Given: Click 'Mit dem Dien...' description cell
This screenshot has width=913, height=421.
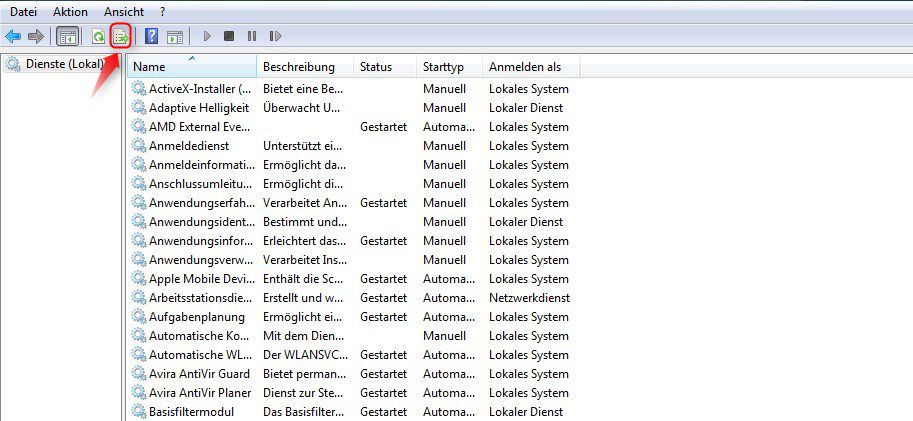Looking at the screenshot, I should (x=303, y=335).
